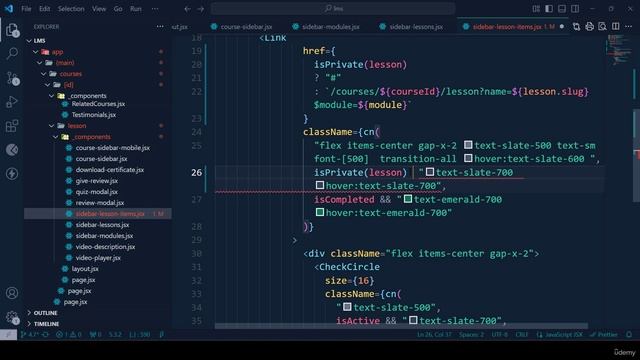
Task: Click the print icon in the editor toolbar
Action: coord(589,27)
